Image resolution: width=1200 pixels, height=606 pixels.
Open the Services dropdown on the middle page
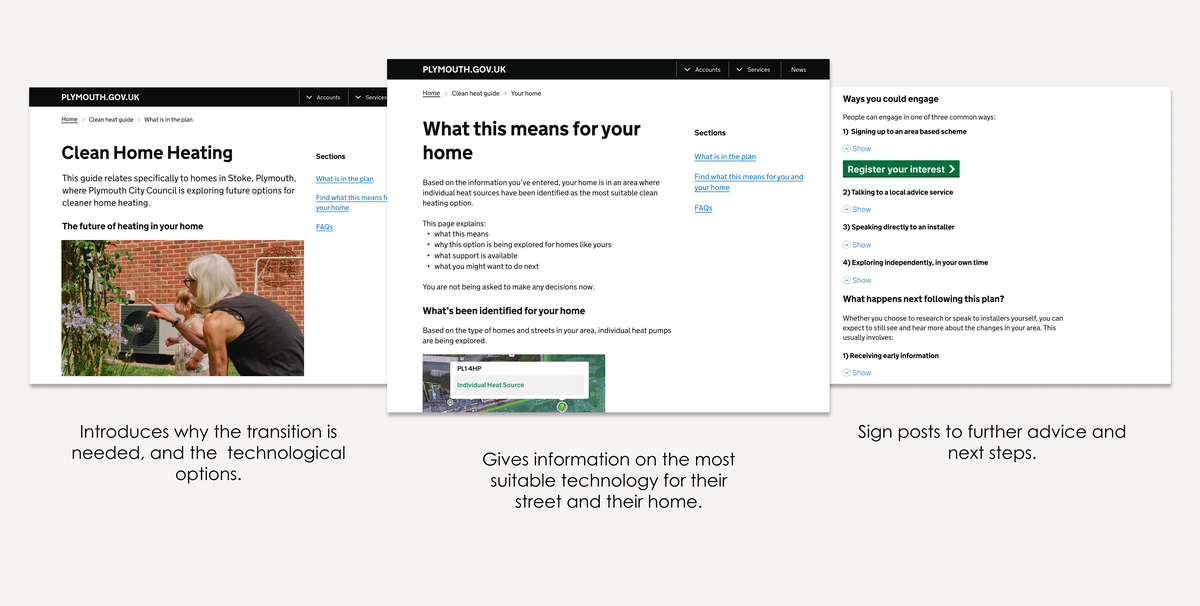[x=753, y=70]
